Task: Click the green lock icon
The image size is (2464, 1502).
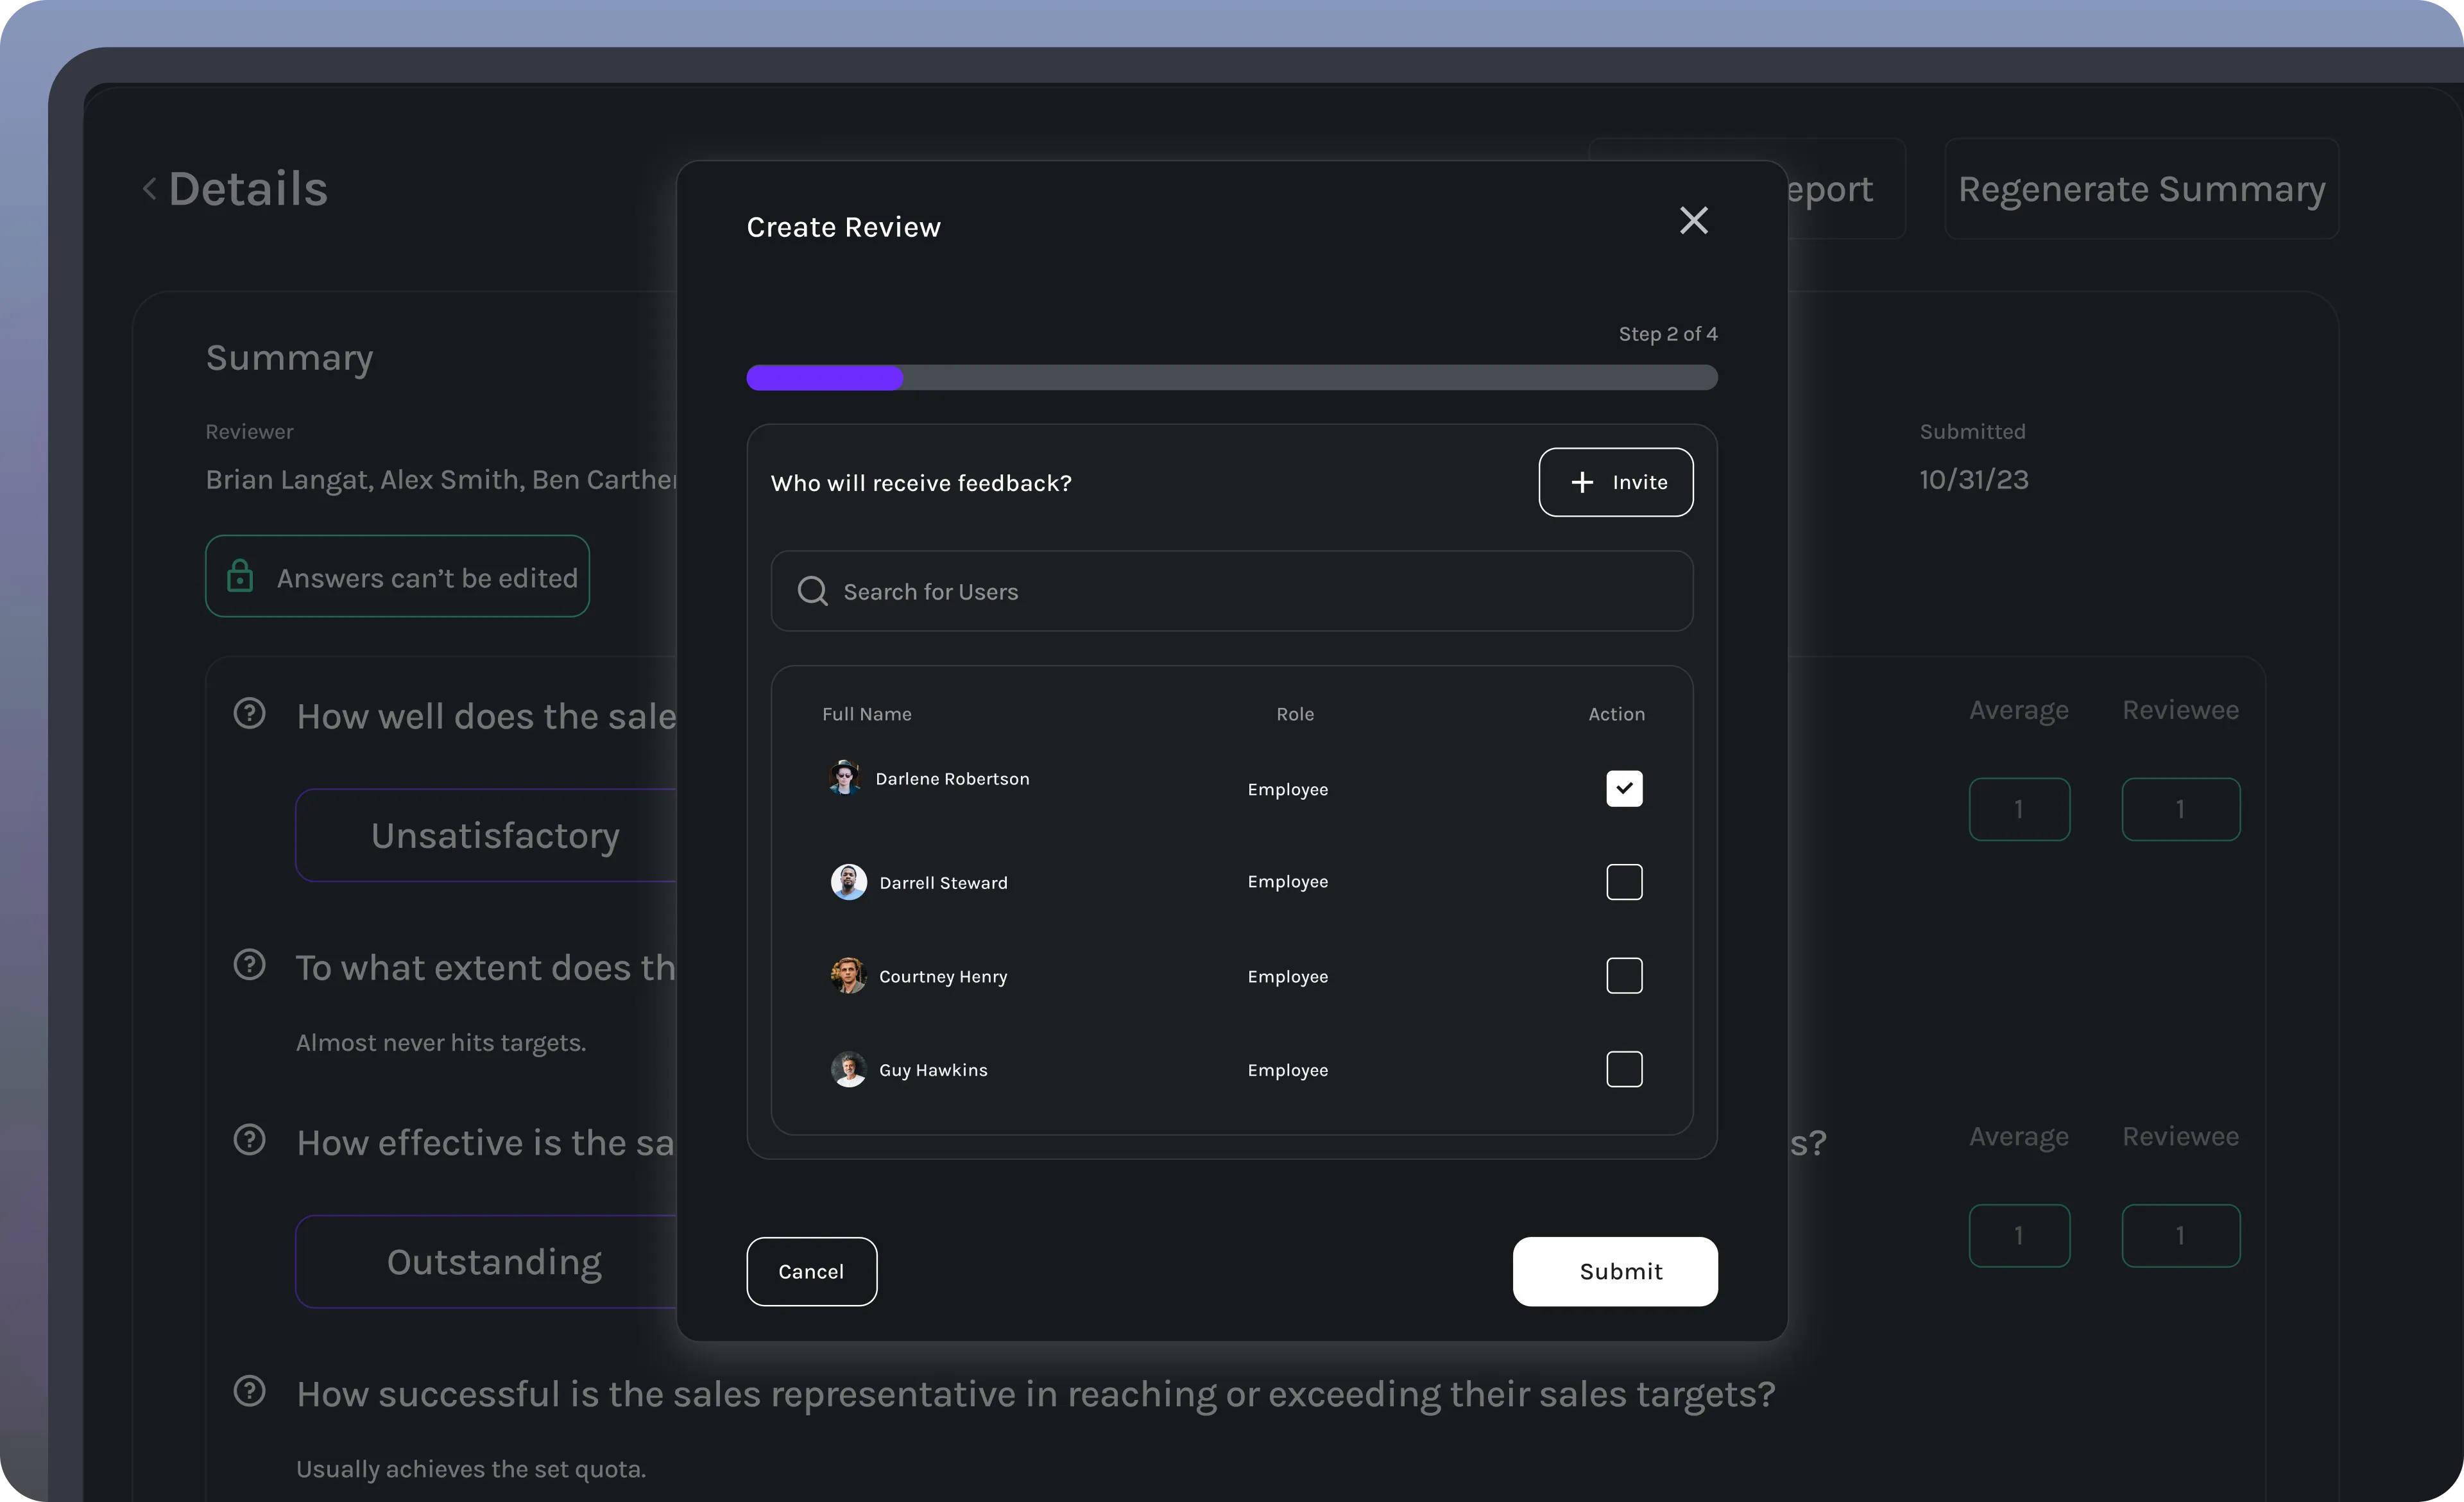Action: tap(240, 577)
